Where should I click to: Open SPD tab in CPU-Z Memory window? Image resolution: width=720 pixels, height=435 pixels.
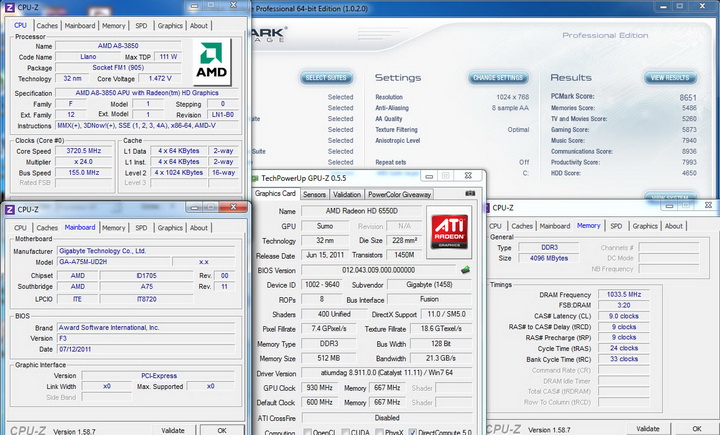point(616,226)
